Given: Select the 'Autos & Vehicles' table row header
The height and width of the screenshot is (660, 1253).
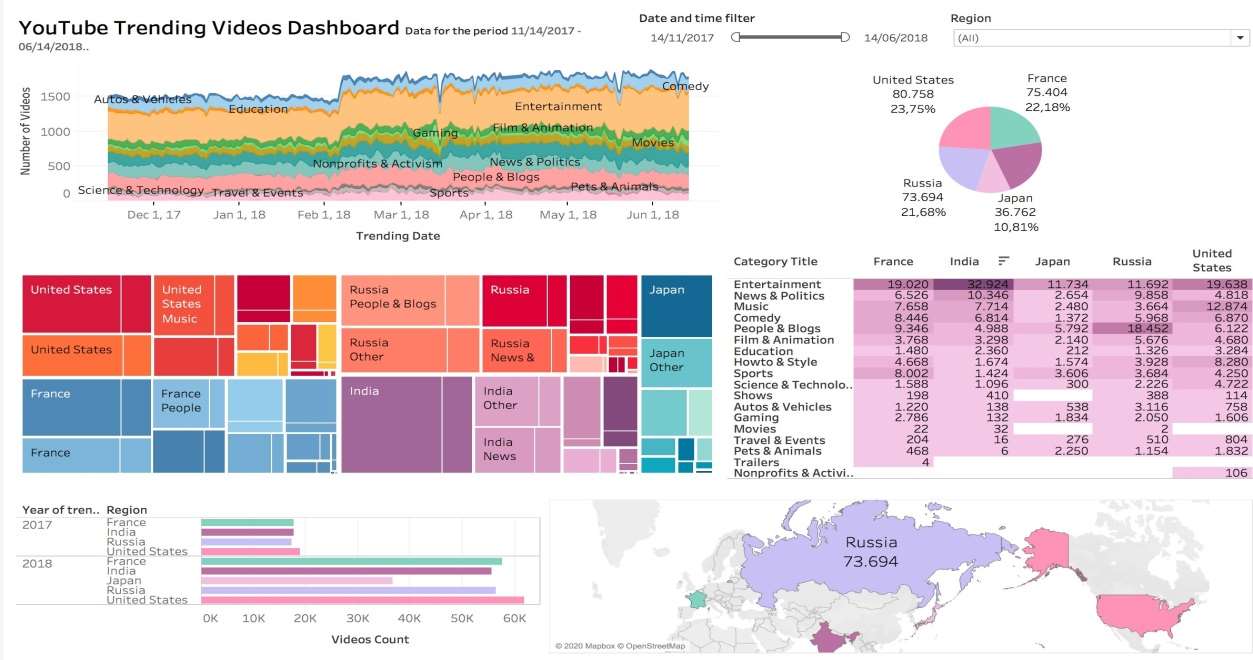Looking at the screenshot, I should pyautogui.click(x=782, y=407).
